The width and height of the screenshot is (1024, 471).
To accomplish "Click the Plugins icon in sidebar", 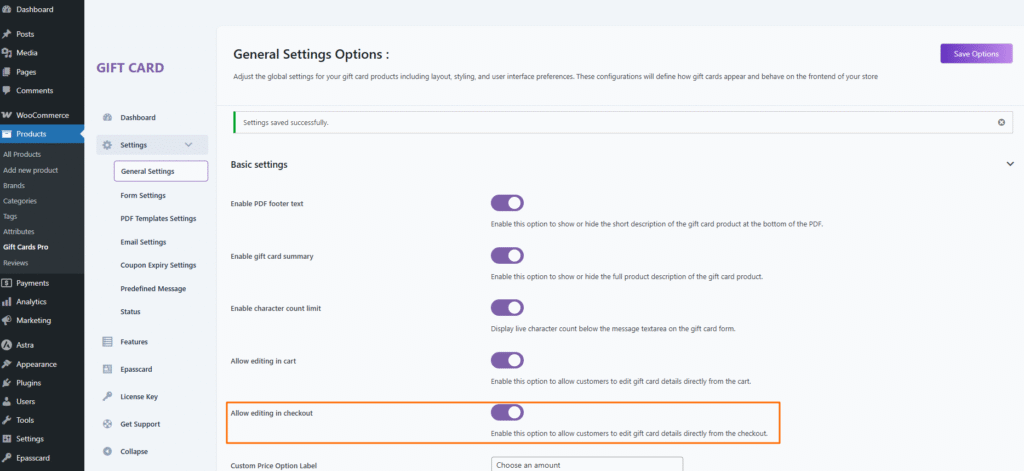I will point(7,383).
